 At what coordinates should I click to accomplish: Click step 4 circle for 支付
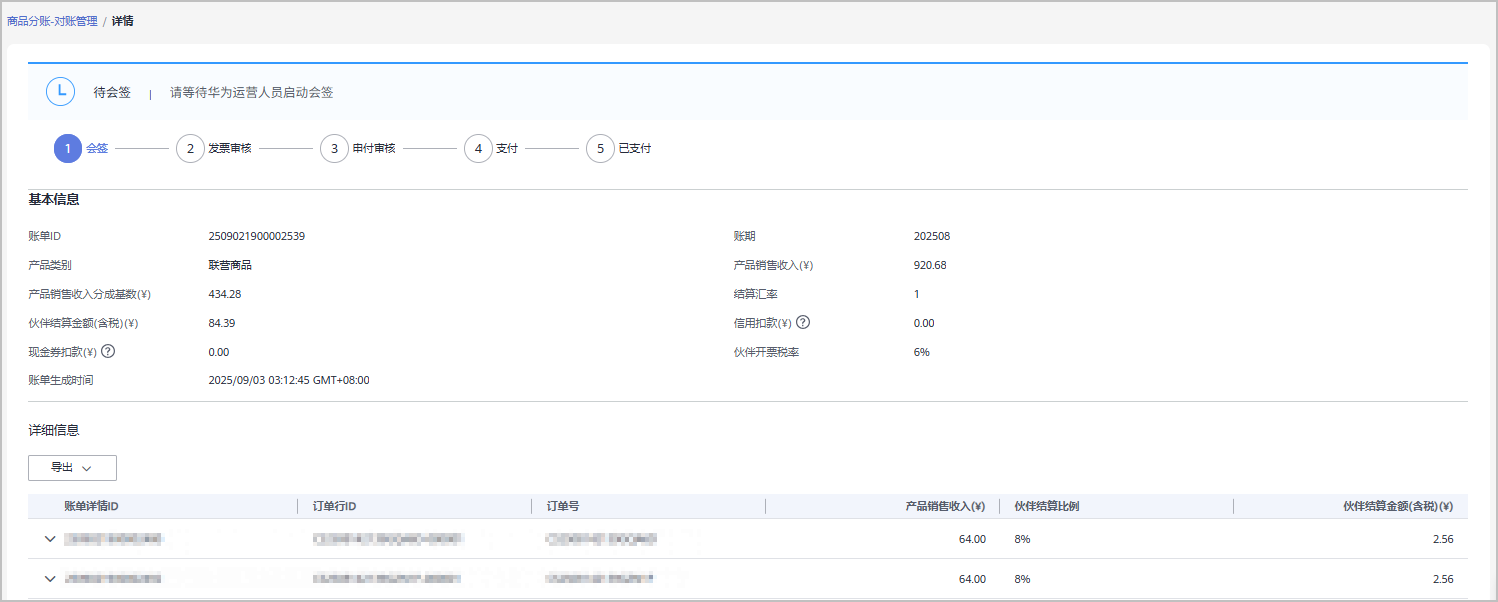point(478,149)
